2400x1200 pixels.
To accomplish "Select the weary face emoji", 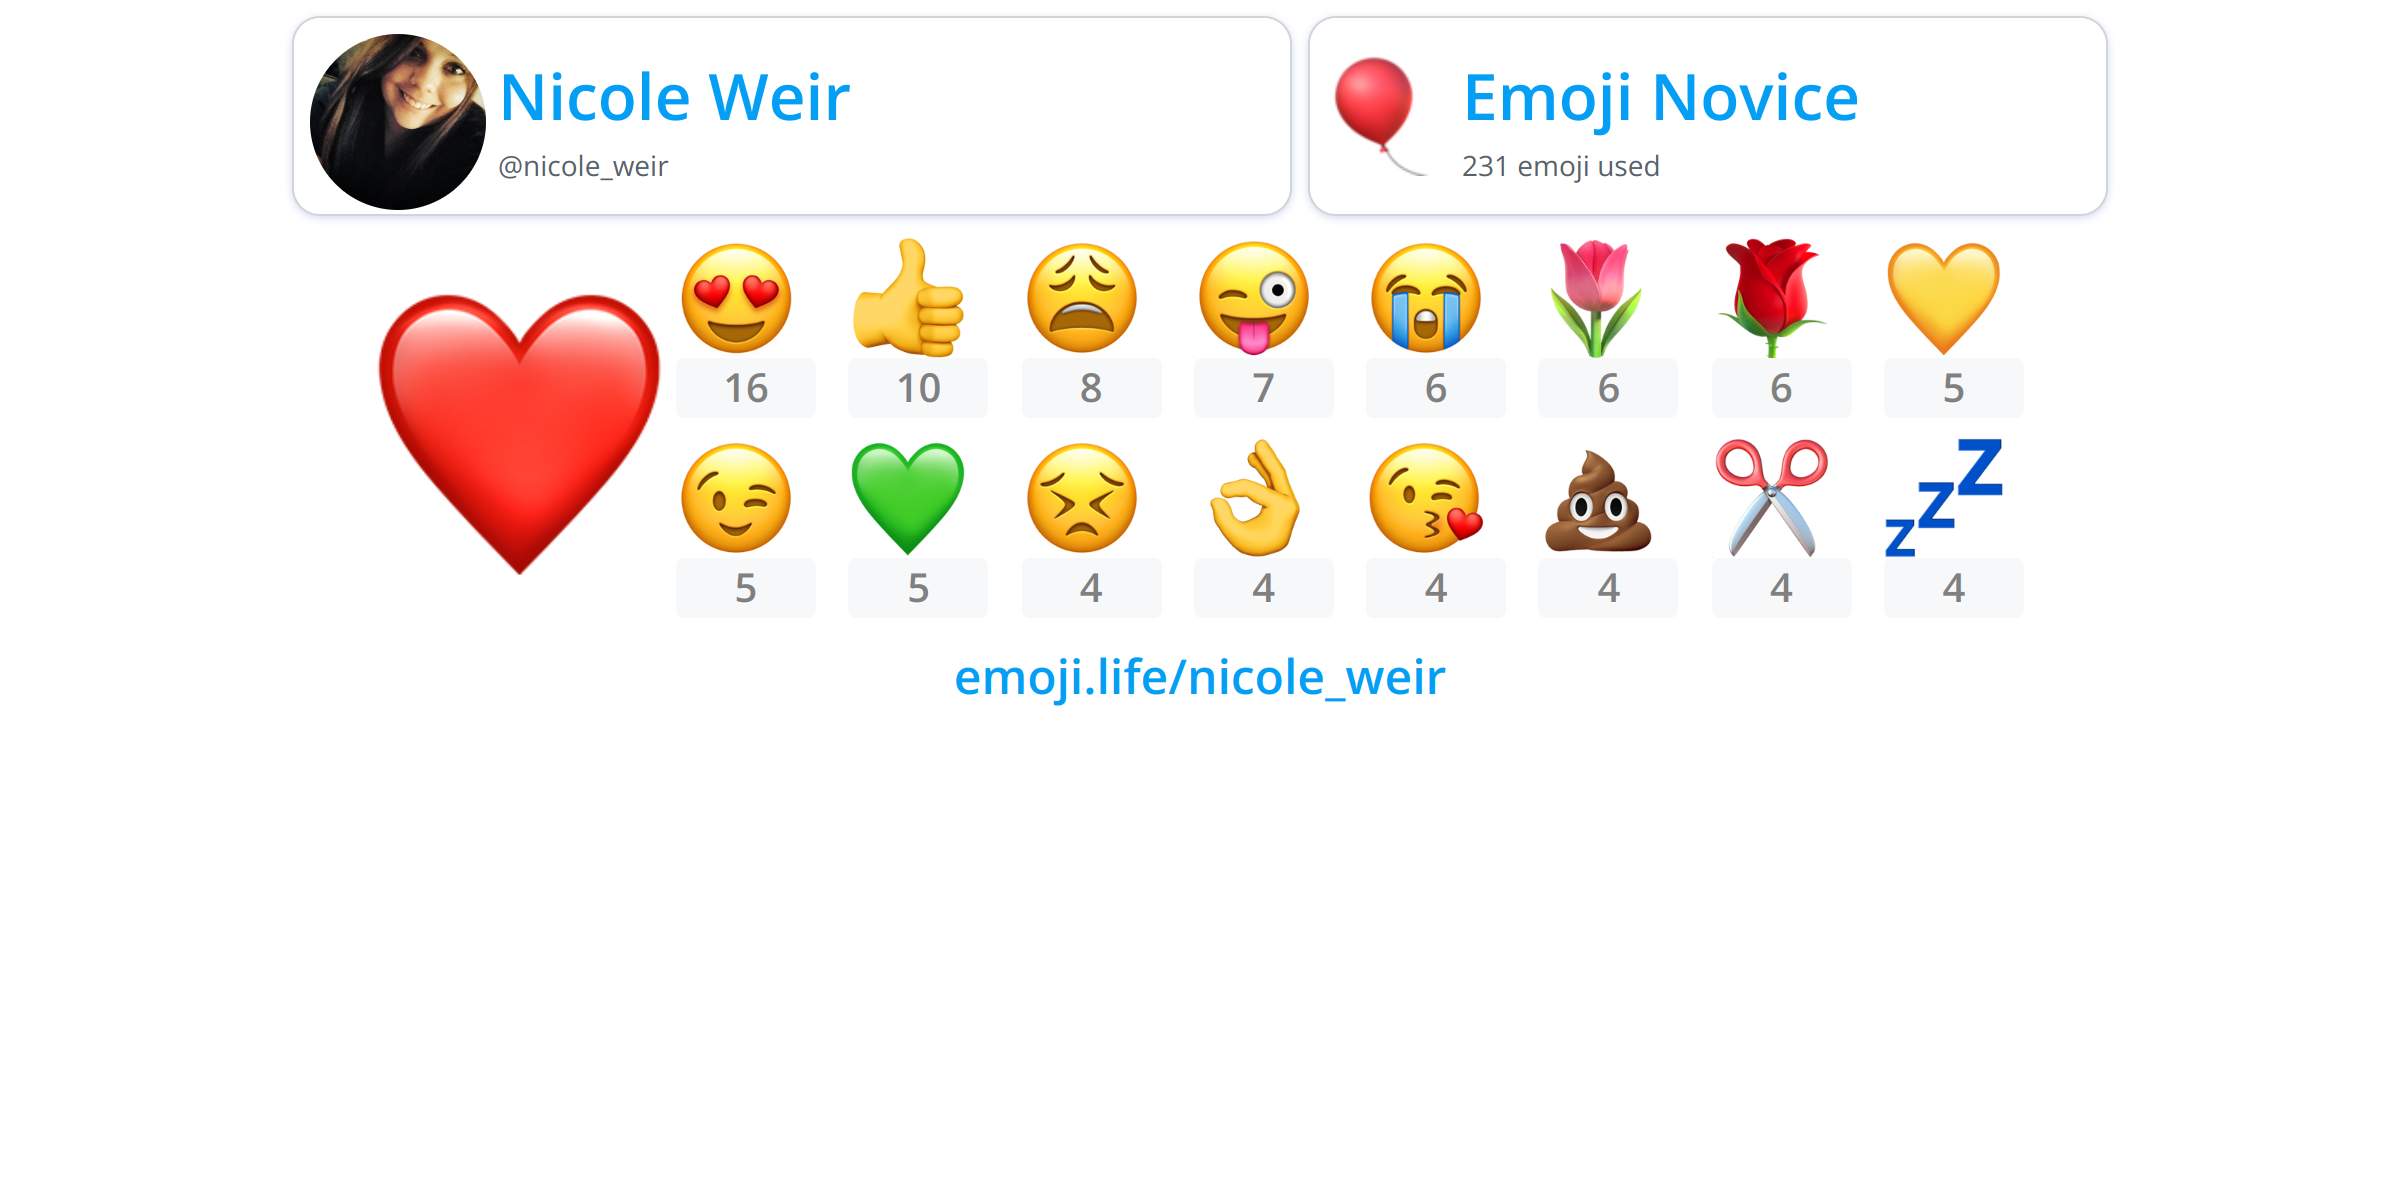I will point(1082,298).
